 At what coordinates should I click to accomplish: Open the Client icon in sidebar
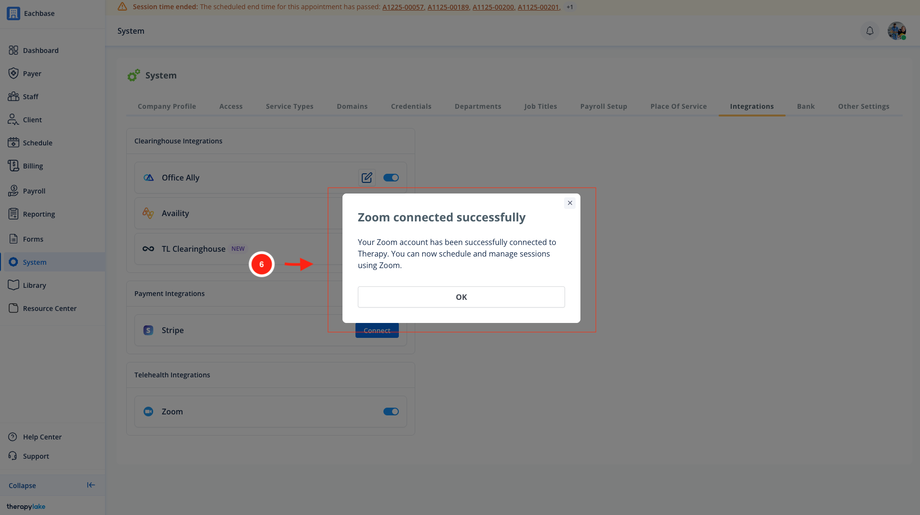(13, 120)
